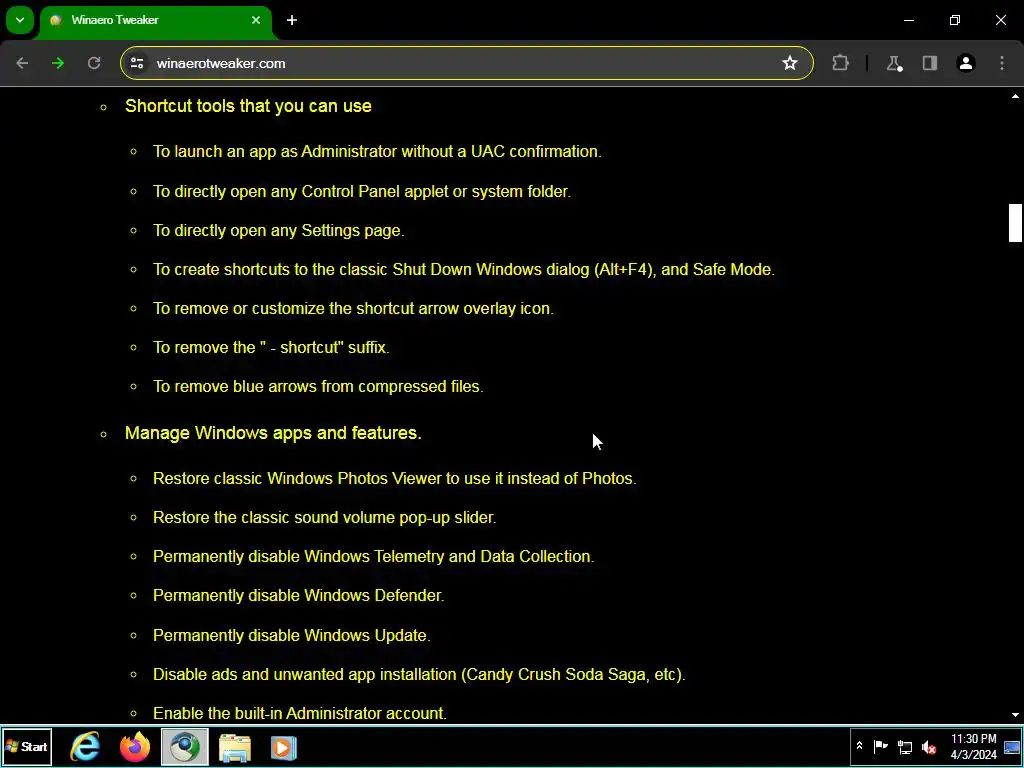Click "To directly open any Control Panel applet" line
Image resolution: width=1024 pixels, height=768 pixels.
(362, 191)
